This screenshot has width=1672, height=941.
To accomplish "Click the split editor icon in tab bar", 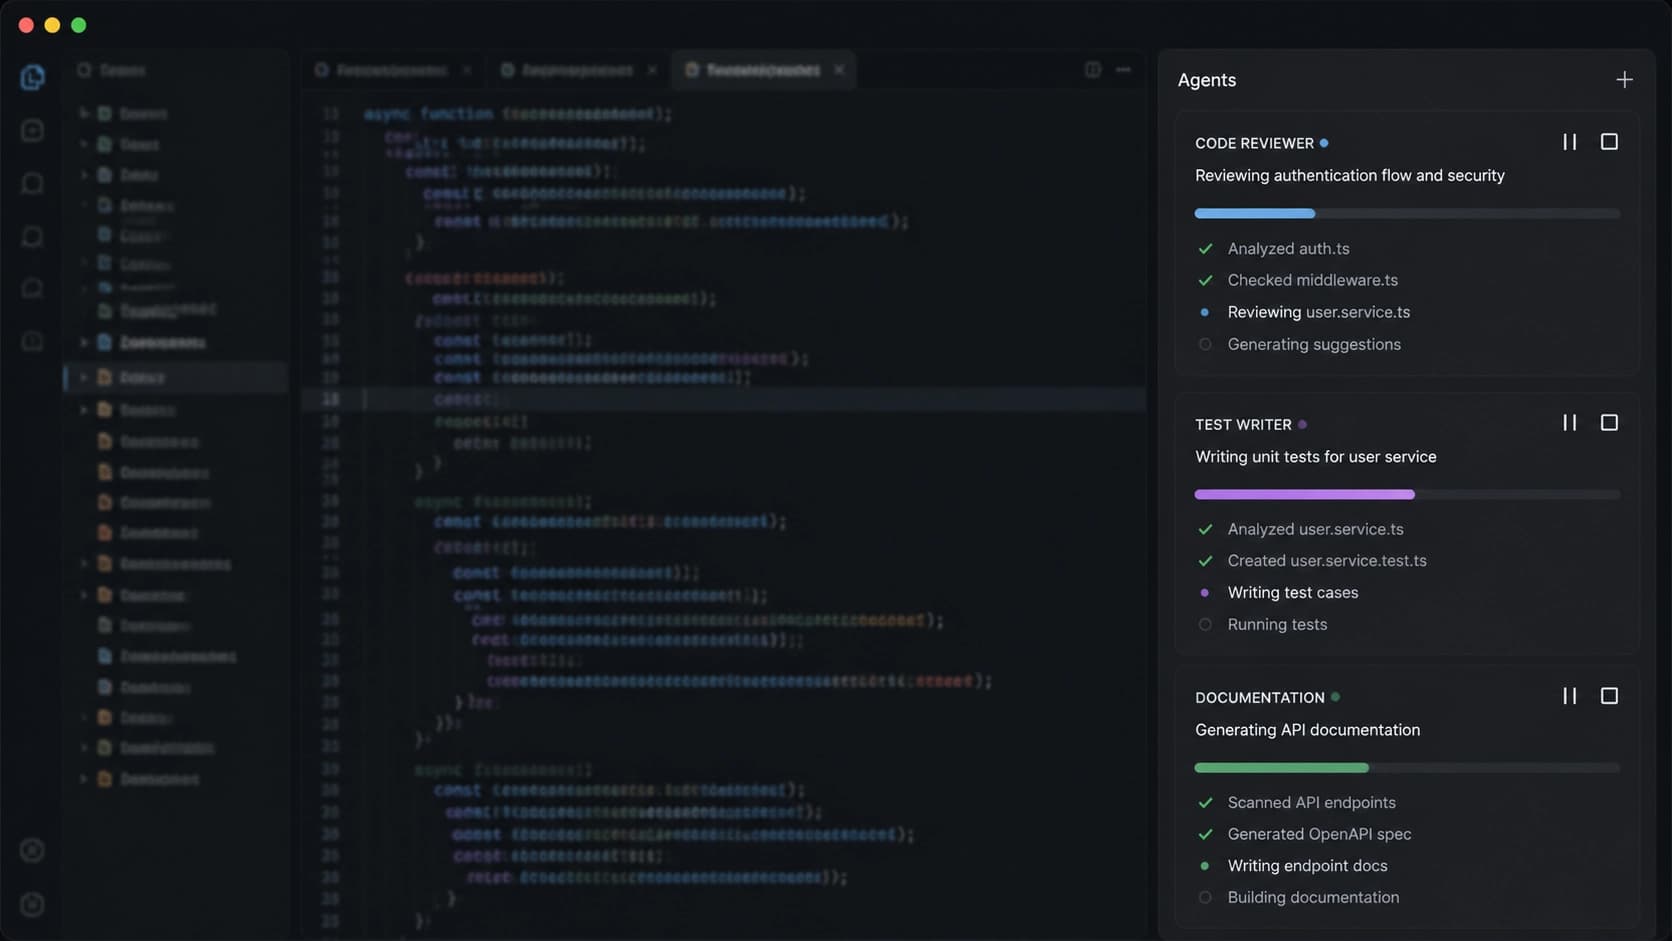I will 1092,69.
